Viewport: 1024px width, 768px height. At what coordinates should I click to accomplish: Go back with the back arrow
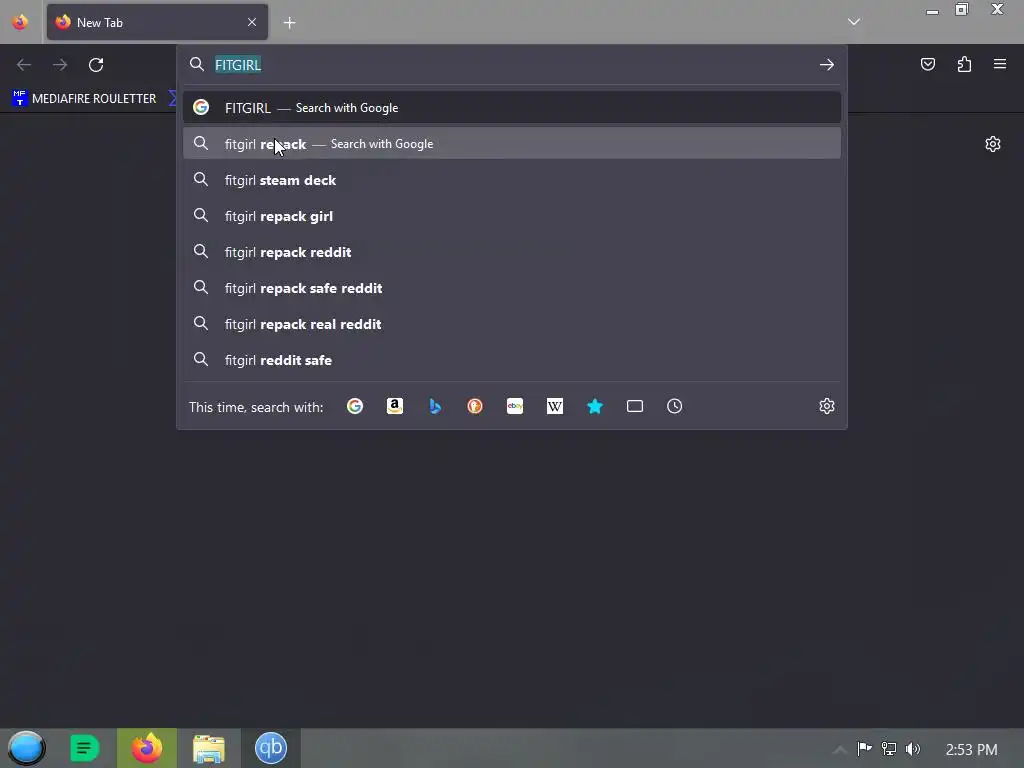point(24,65)
